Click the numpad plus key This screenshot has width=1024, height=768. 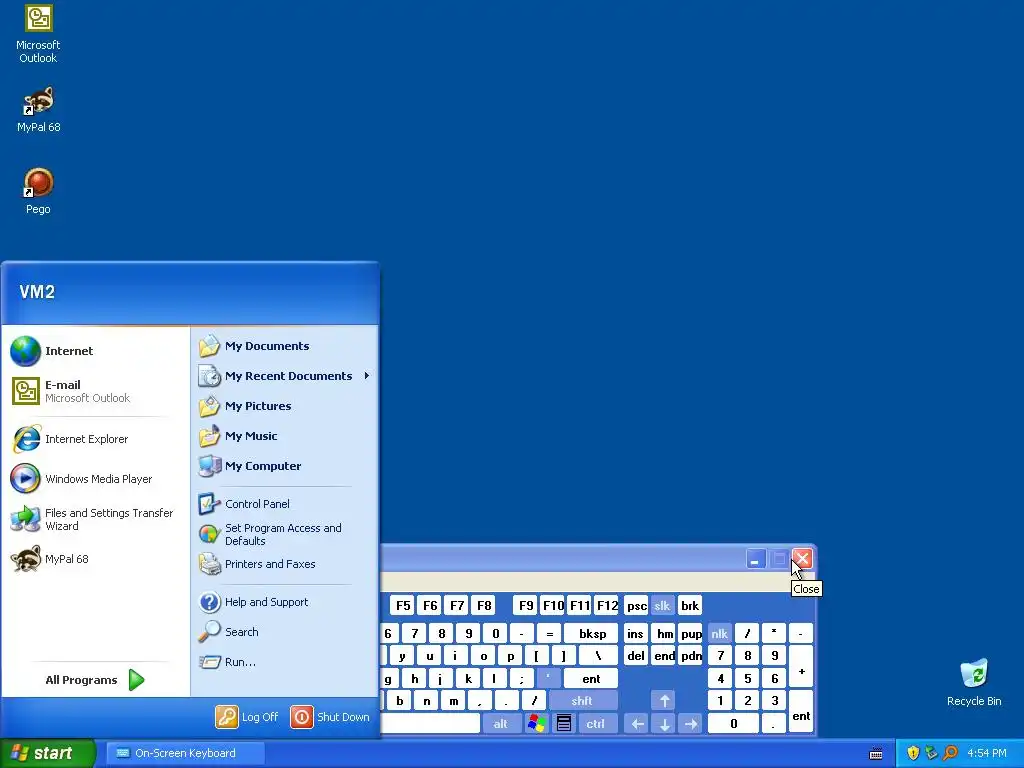(801, 667)
